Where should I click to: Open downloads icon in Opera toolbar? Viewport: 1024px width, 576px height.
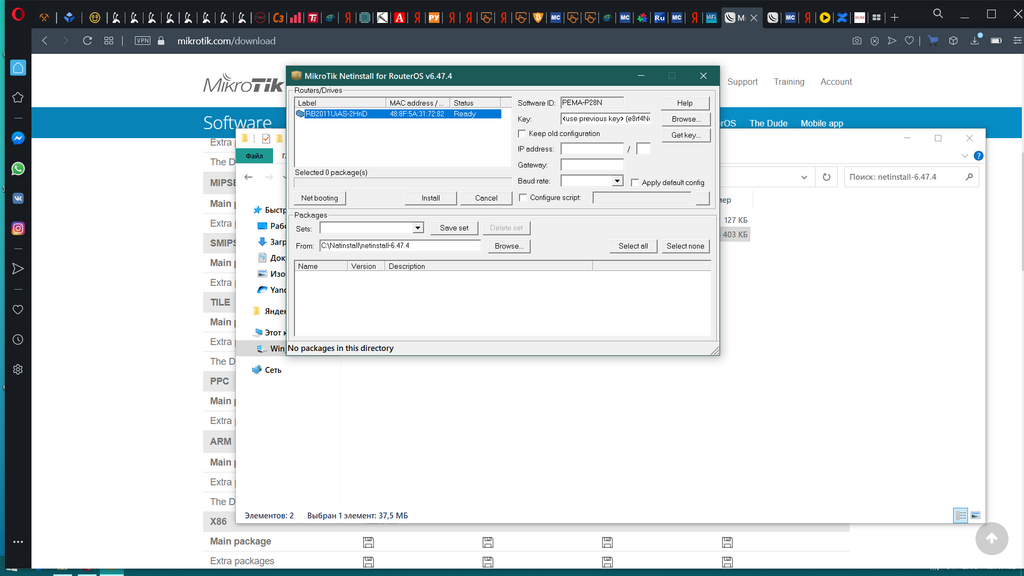pos(975,40)
